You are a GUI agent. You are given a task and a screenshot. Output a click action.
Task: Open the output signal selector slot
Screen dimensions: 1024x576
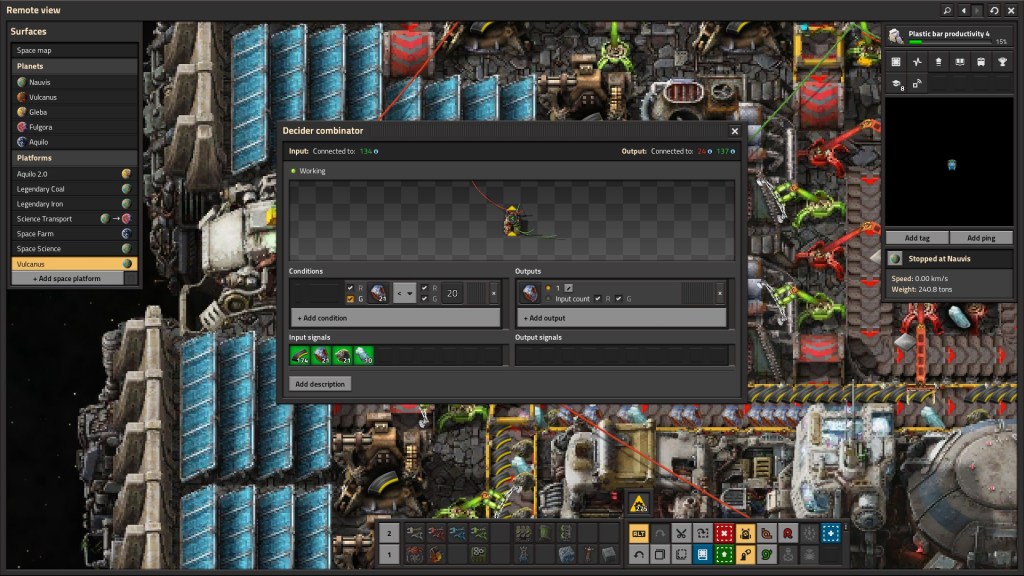[x=529, y=293]
